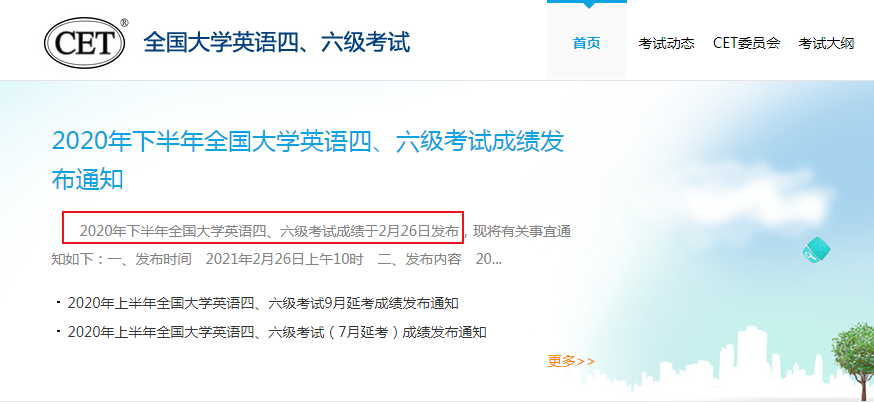Click the registered trademark symbol beside CET logo
Image resolution: width=874 pixels, height=402 pixels.
124,23
